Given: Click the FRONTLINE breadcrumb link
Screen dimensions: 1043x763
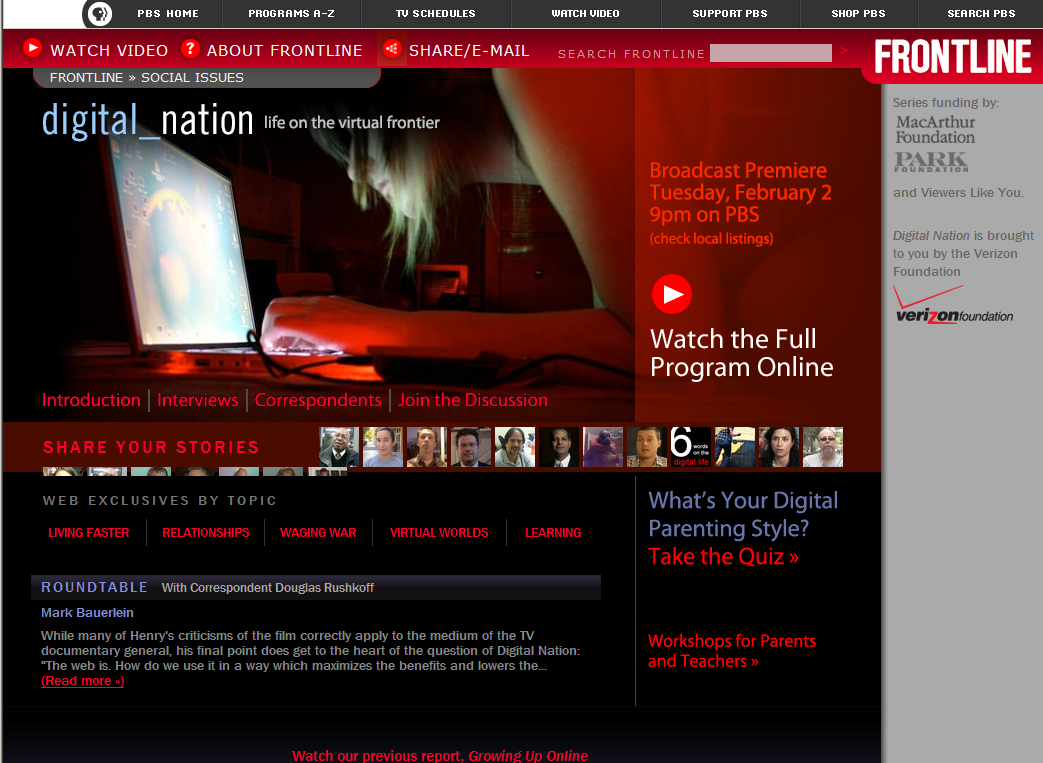Looking at the screenshot, I should (x=86, y=78).
